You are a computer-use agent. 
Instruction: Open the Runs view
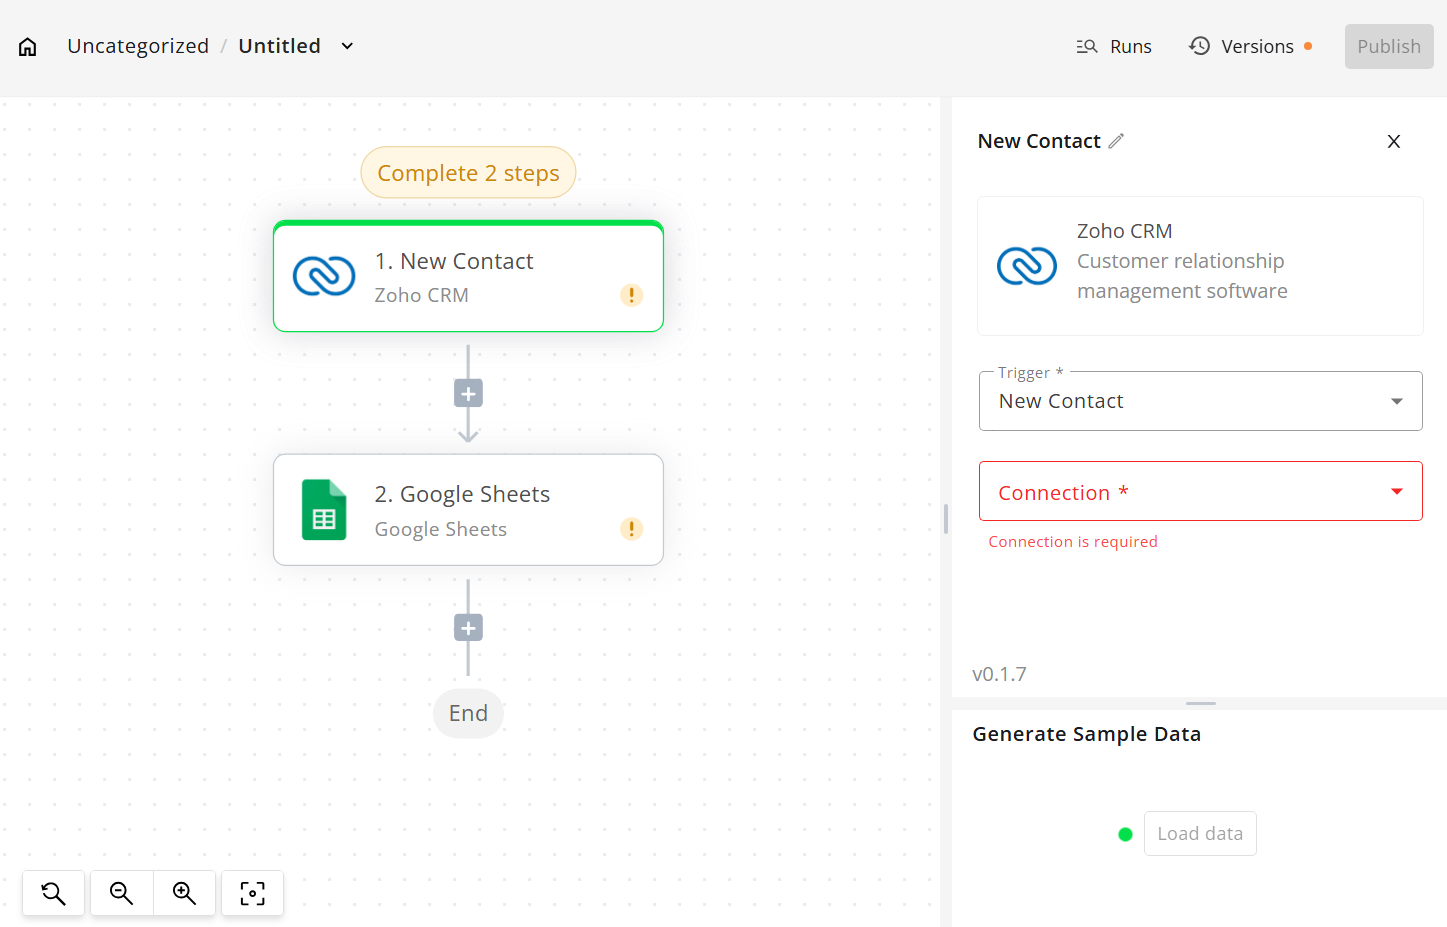tap(1114, 47)
